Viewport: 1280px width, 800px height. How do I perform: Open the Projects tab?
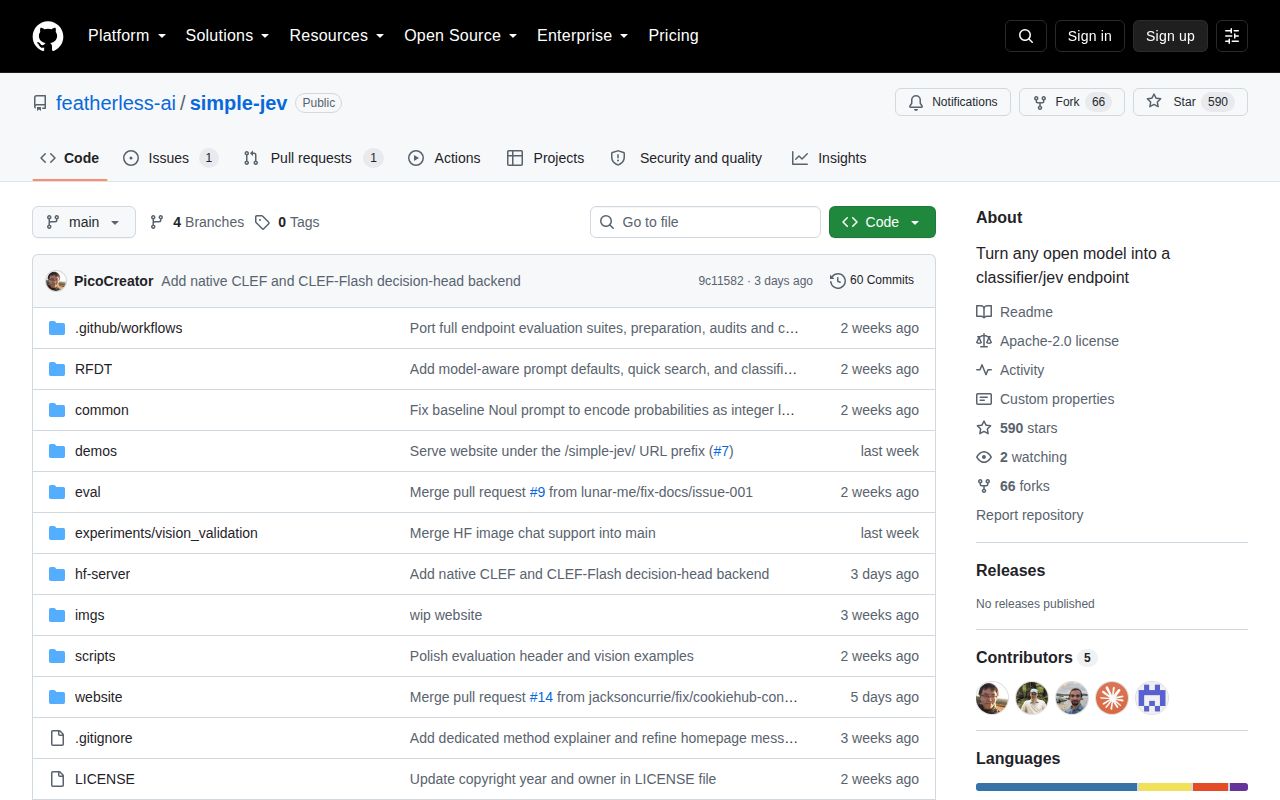tap(545, 158)
